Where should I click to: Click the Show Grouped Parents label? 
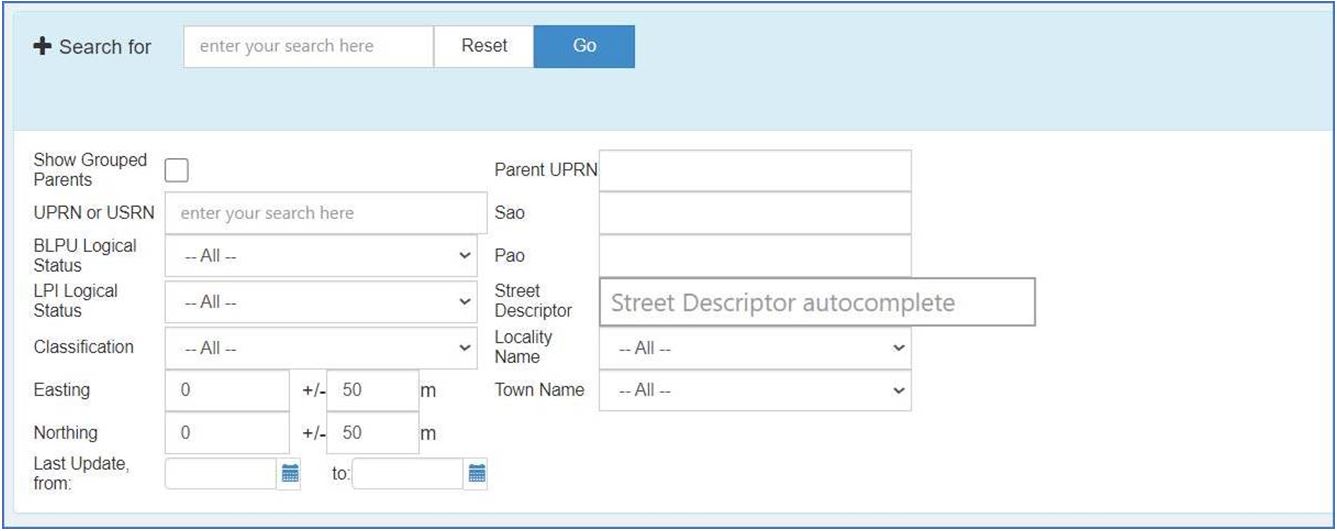point(90,170)
